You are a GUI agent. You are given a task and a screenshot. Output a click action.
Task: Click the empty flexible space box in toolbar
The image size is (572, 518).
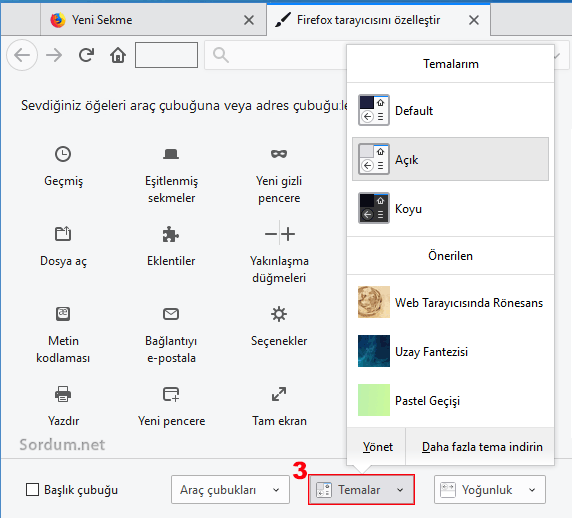tap(166, 55)
